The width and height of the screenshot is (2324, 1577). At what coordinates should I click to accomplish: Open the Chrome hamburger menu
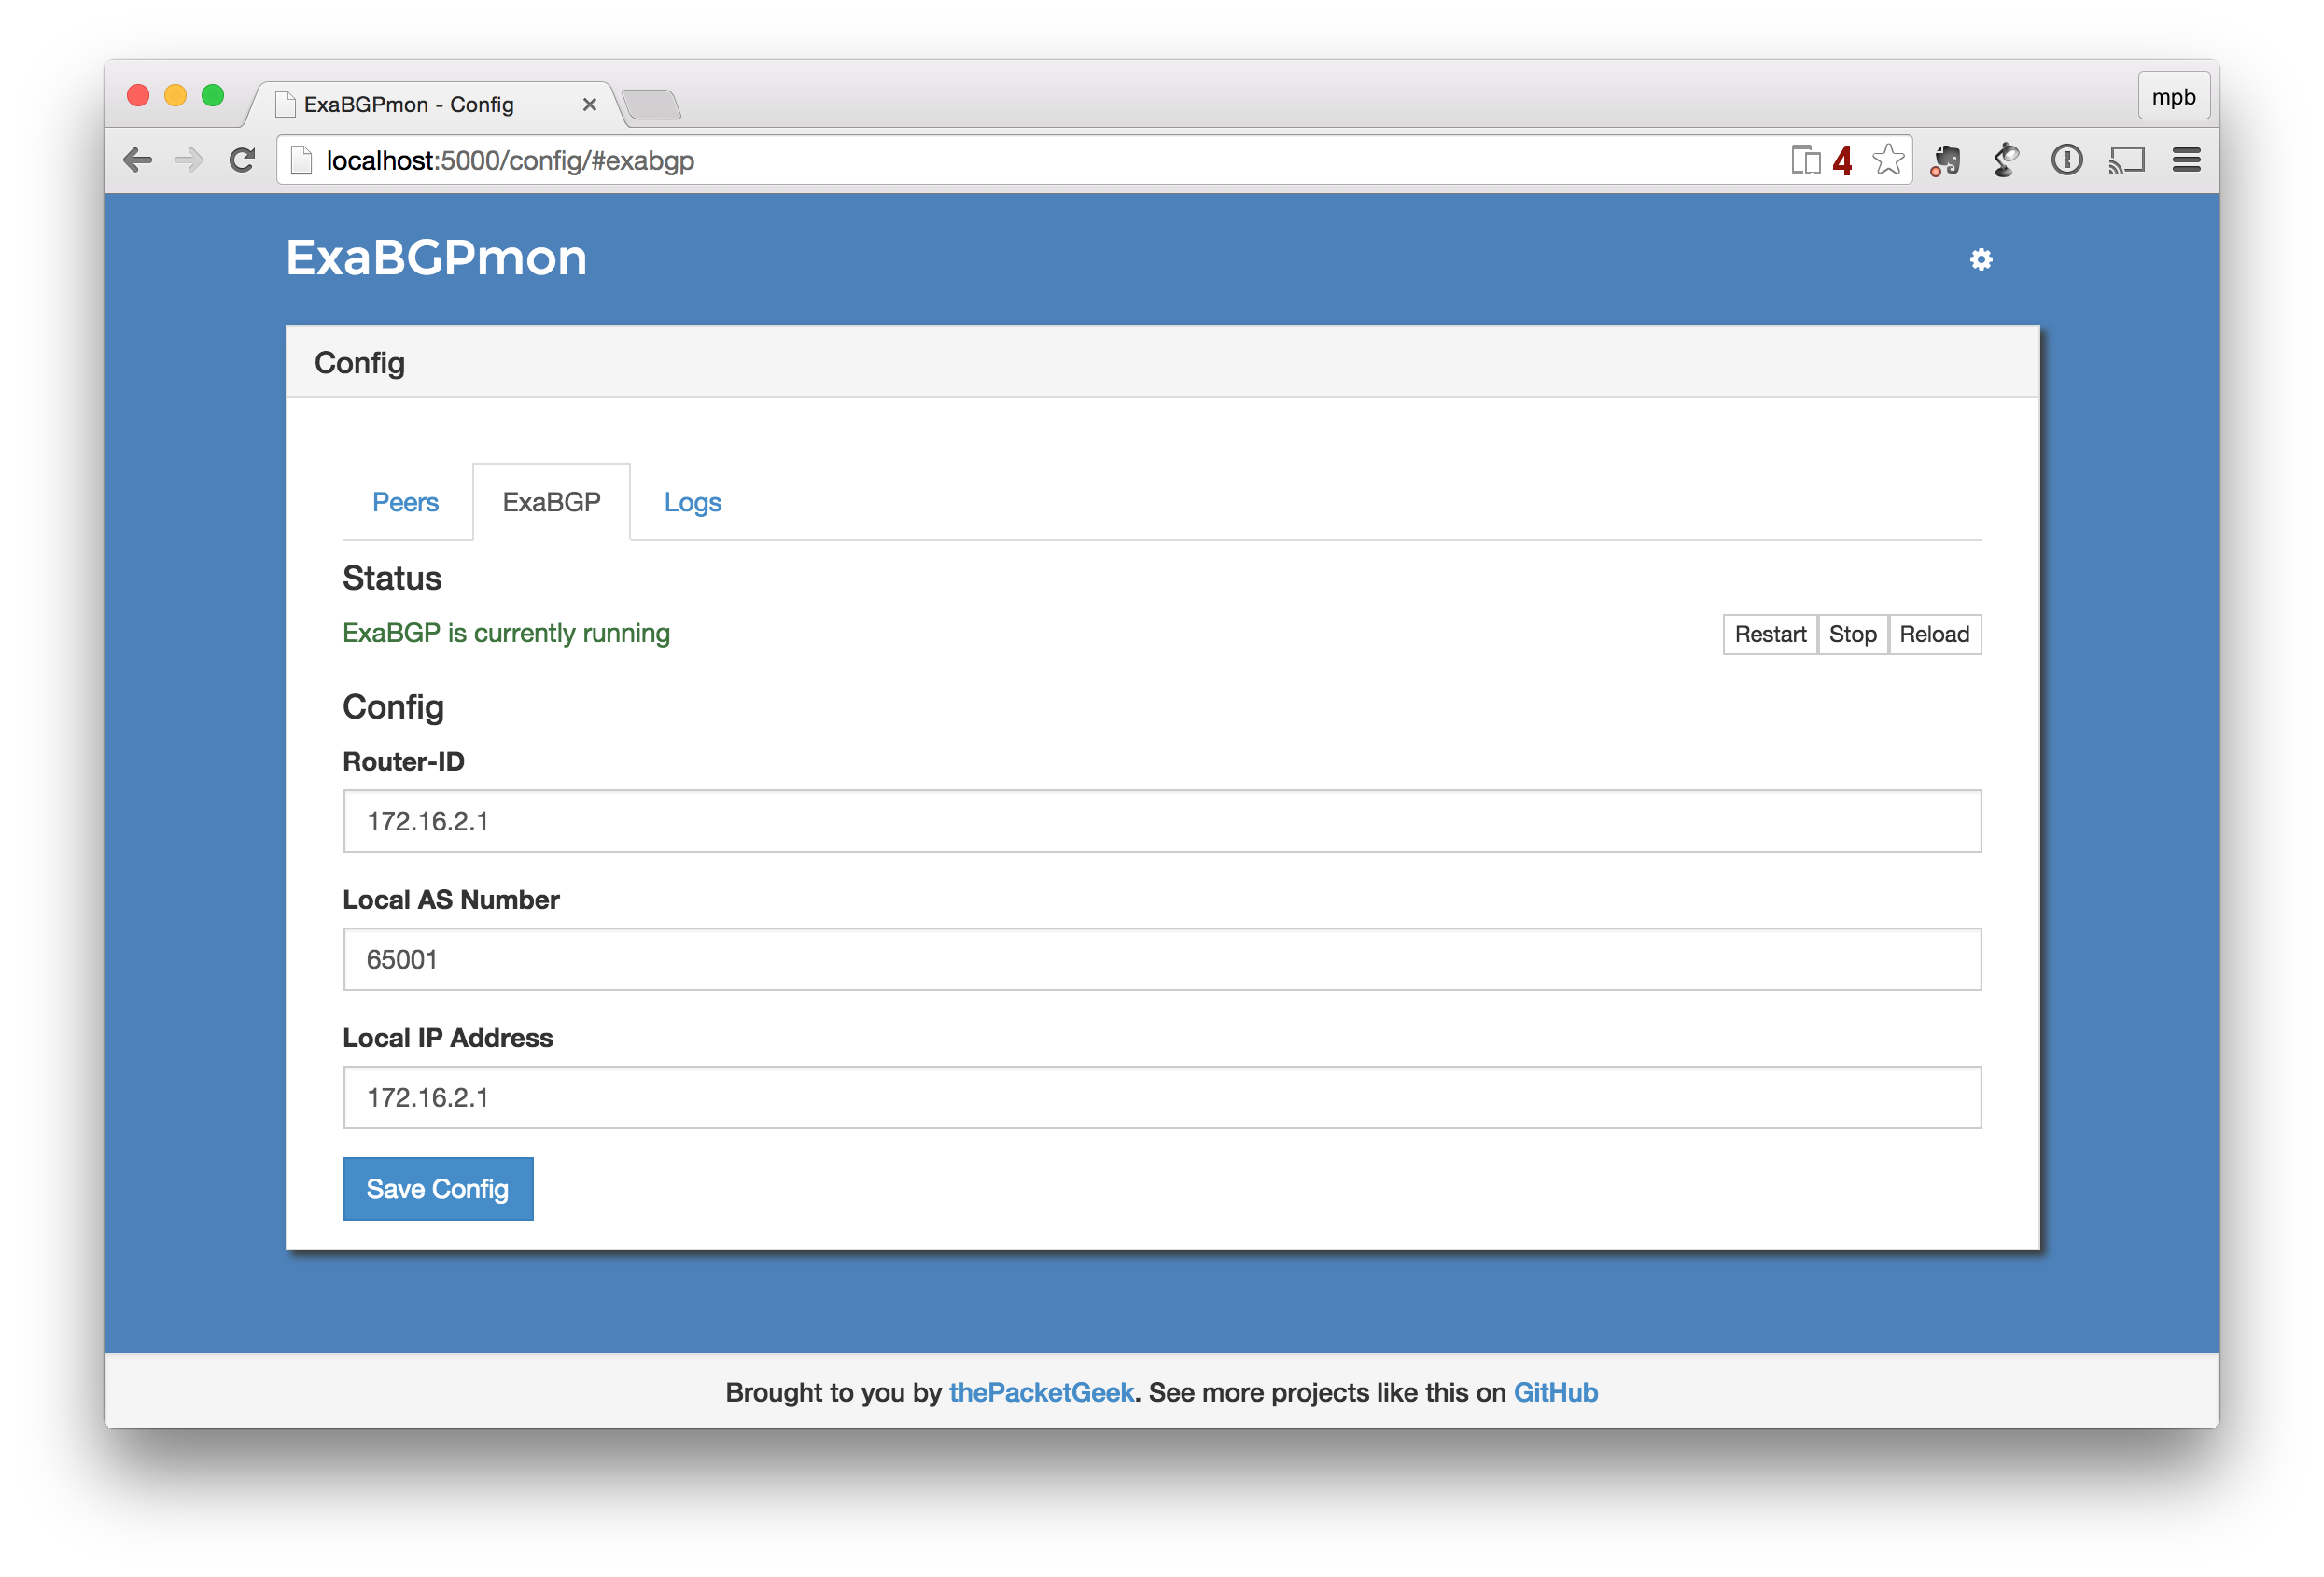click(2186, 160)
